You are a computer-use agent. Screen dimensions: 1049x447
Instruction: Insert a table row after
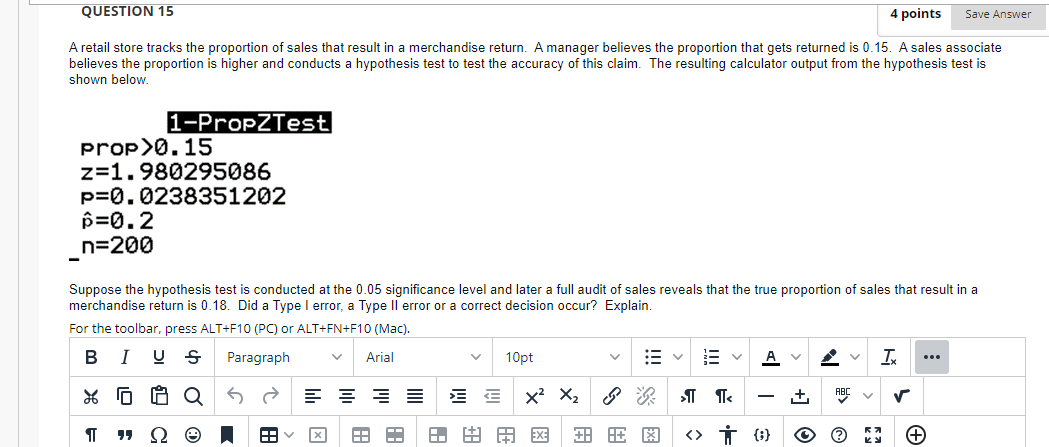(505, 436)
